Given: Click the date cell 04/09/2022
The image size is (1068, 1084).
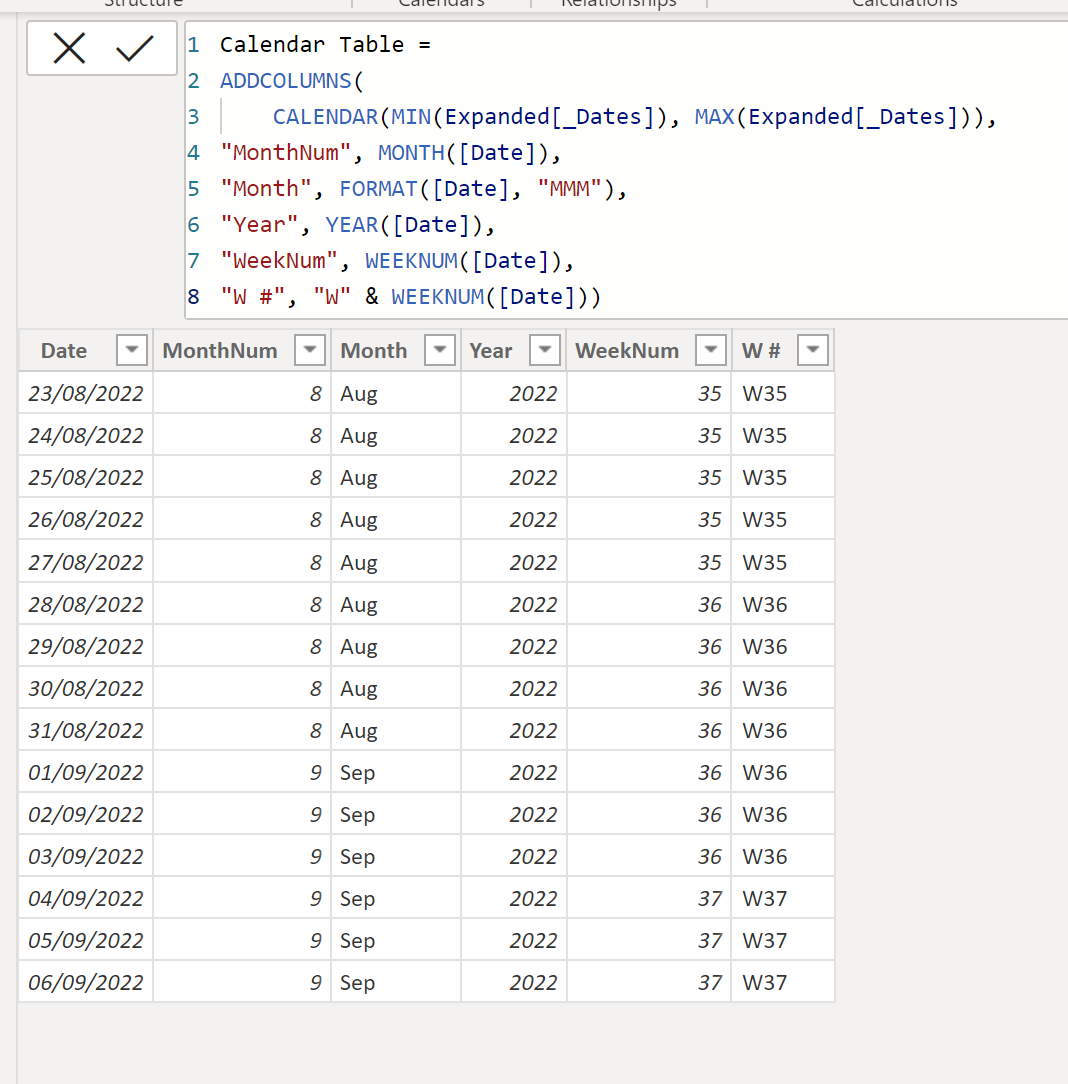Looking at the screenshot, I should point(86,899).
